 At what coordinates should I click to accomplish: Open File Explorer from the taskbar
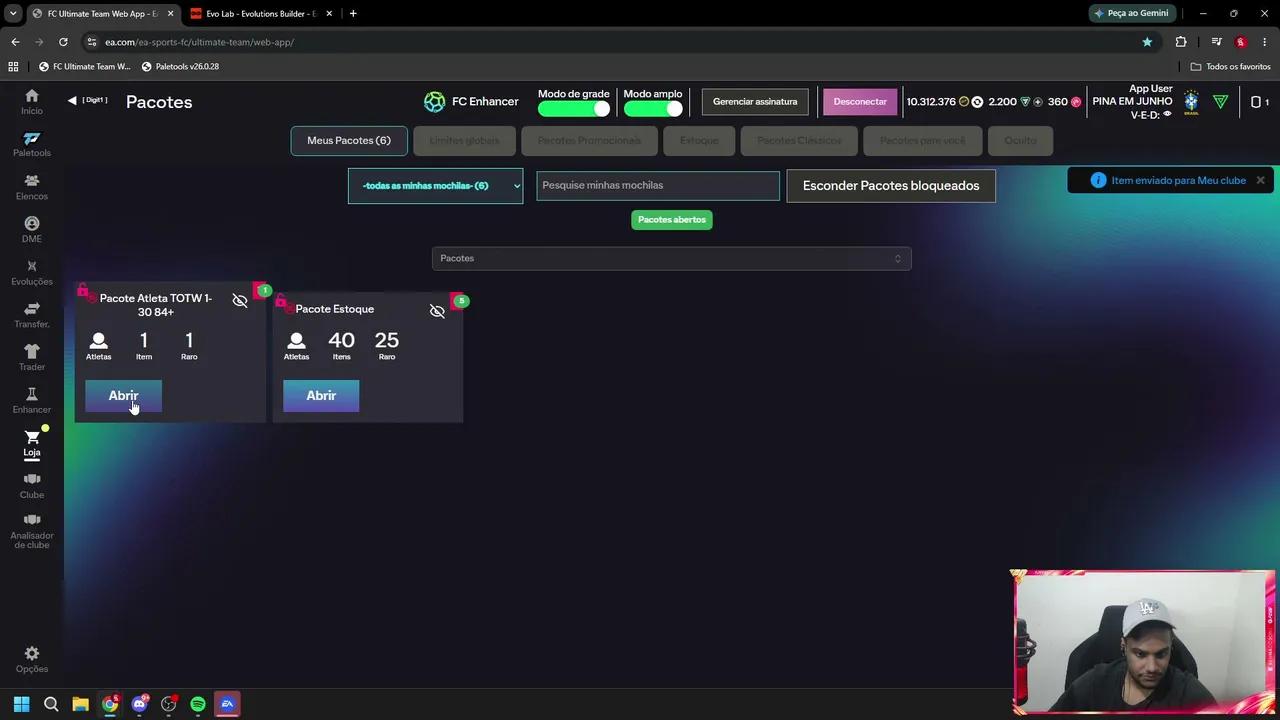[80, 704]
